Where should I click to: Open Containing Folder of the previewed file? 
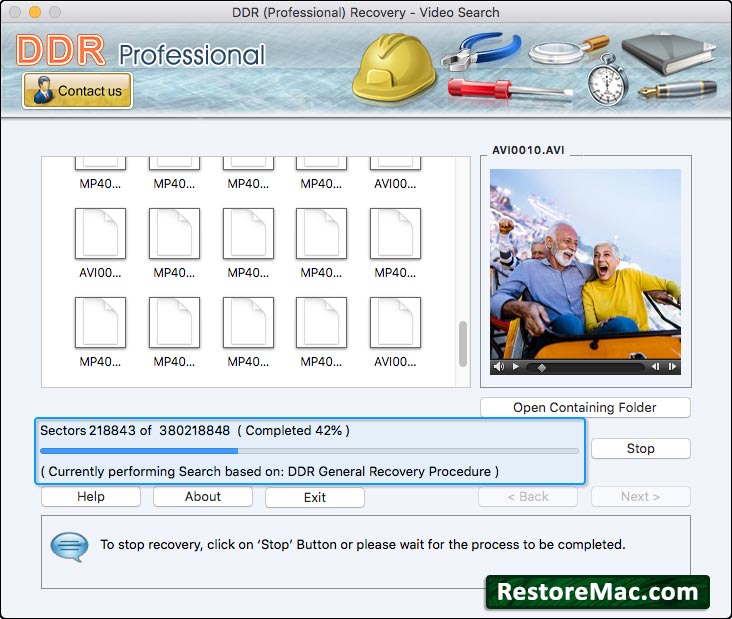click(585, 408)
